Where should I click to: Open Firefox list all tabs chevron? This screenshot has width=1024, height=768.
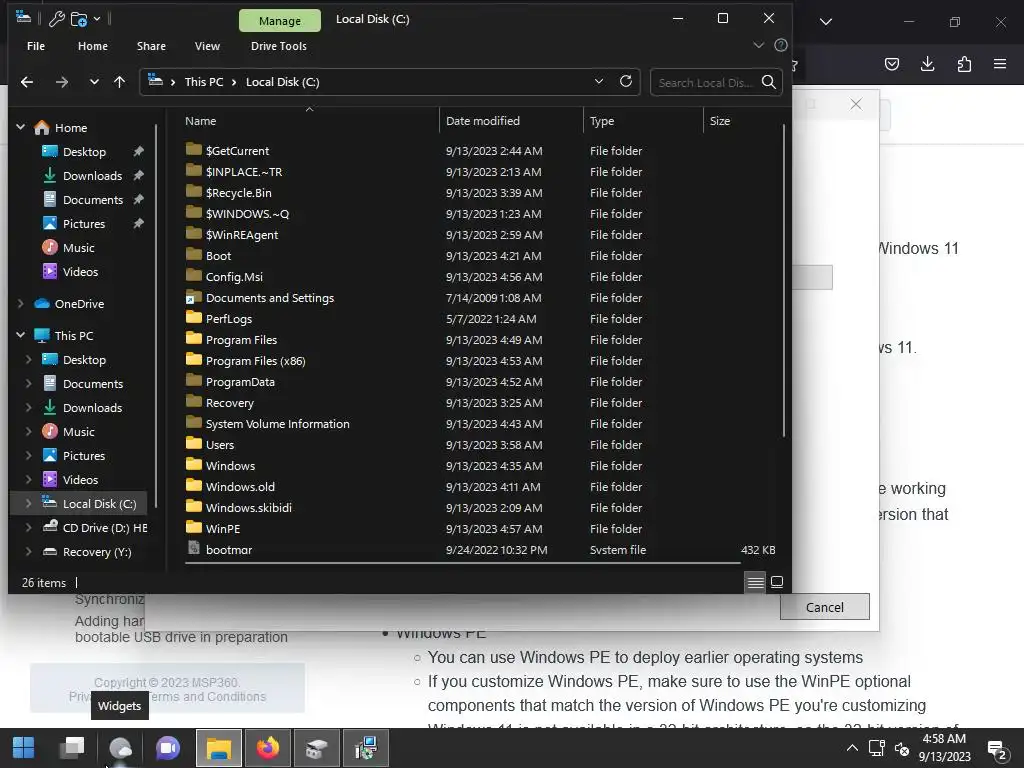(x=825, y=22)
